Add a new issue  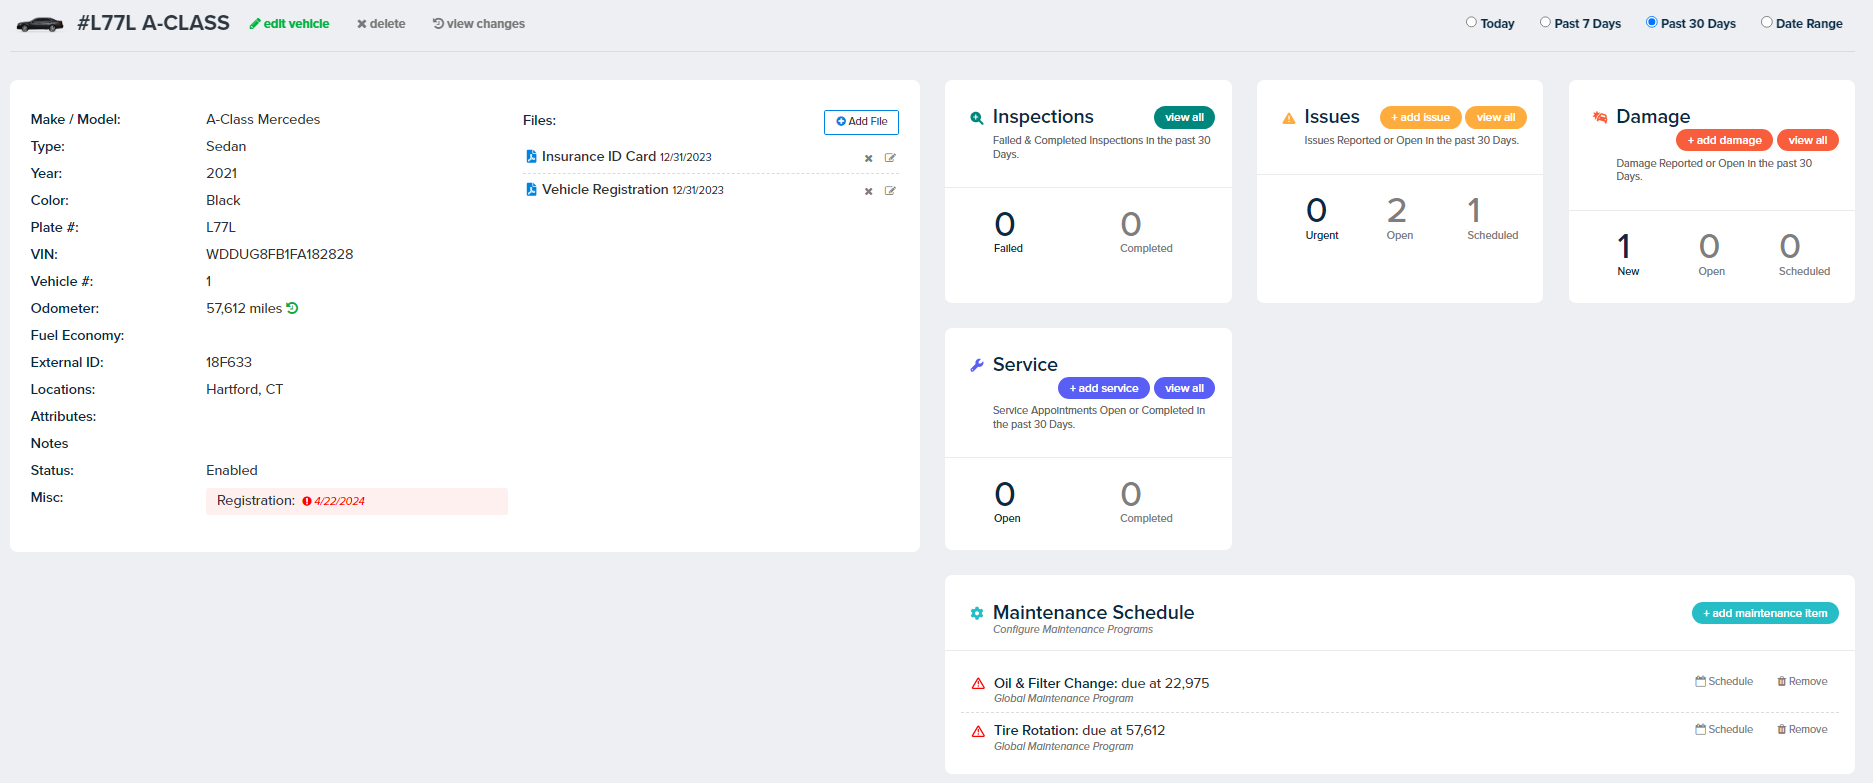click(x=1419, y=117)
